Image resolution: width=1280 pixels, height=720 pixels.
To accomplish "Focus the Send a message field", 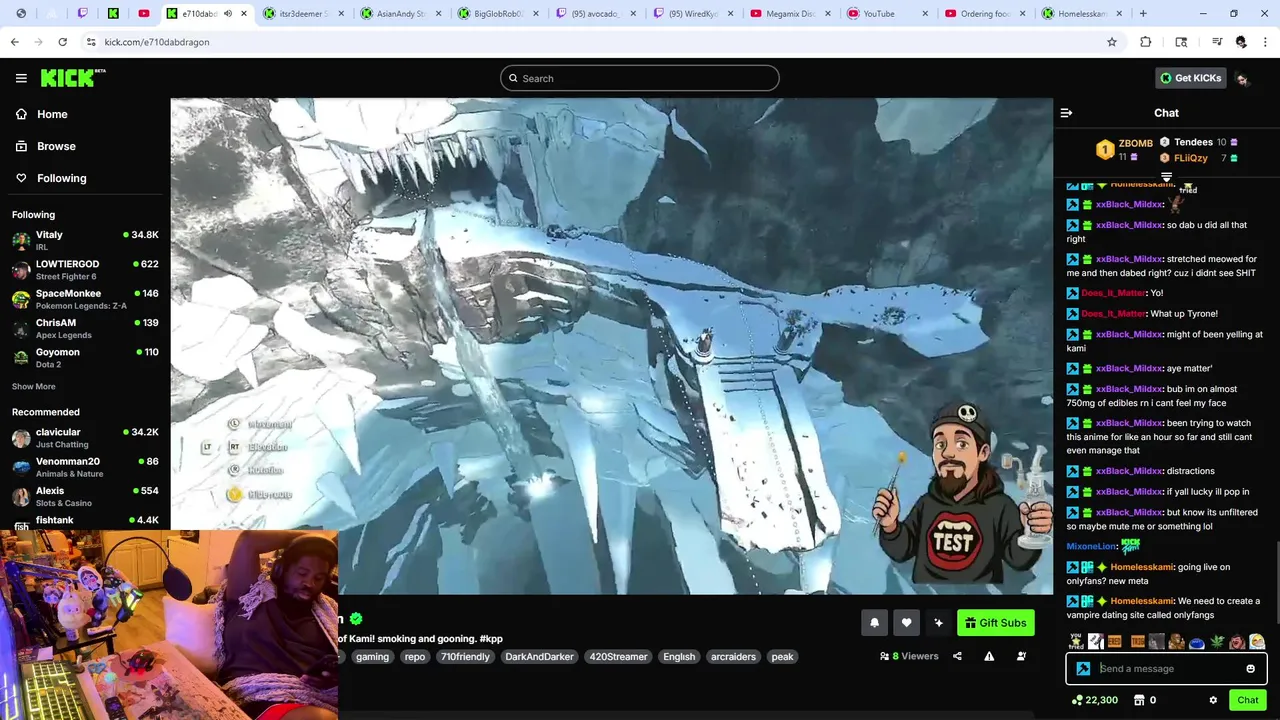I will pyautogui.click(x=1165, y=669).
